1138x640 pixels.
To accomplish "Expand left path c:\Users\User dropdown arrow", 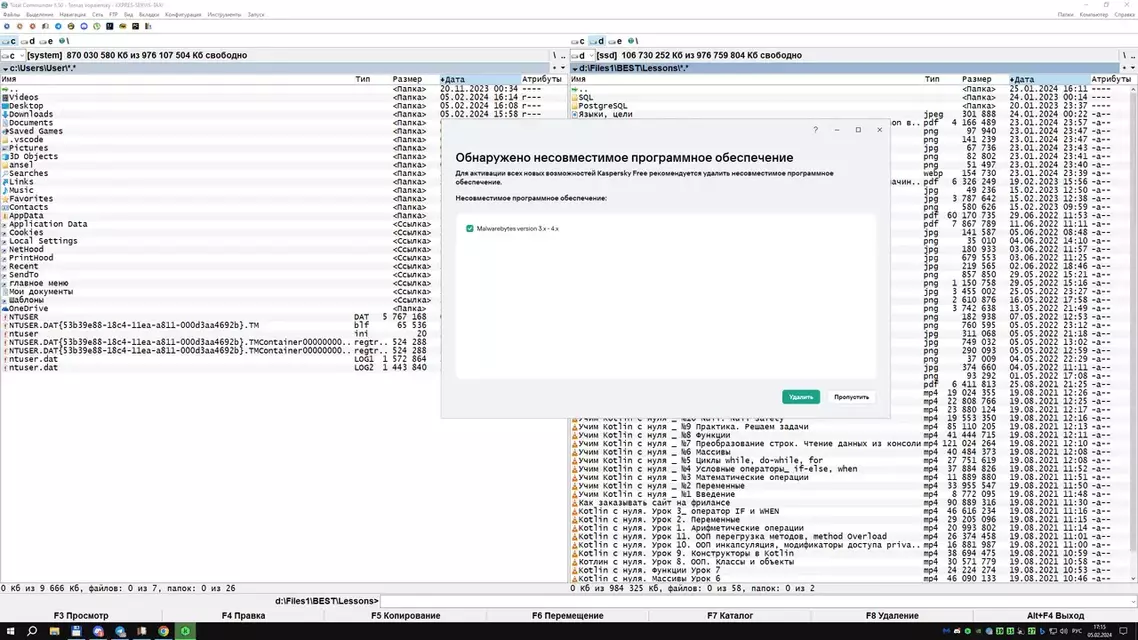I will (5, 69).
